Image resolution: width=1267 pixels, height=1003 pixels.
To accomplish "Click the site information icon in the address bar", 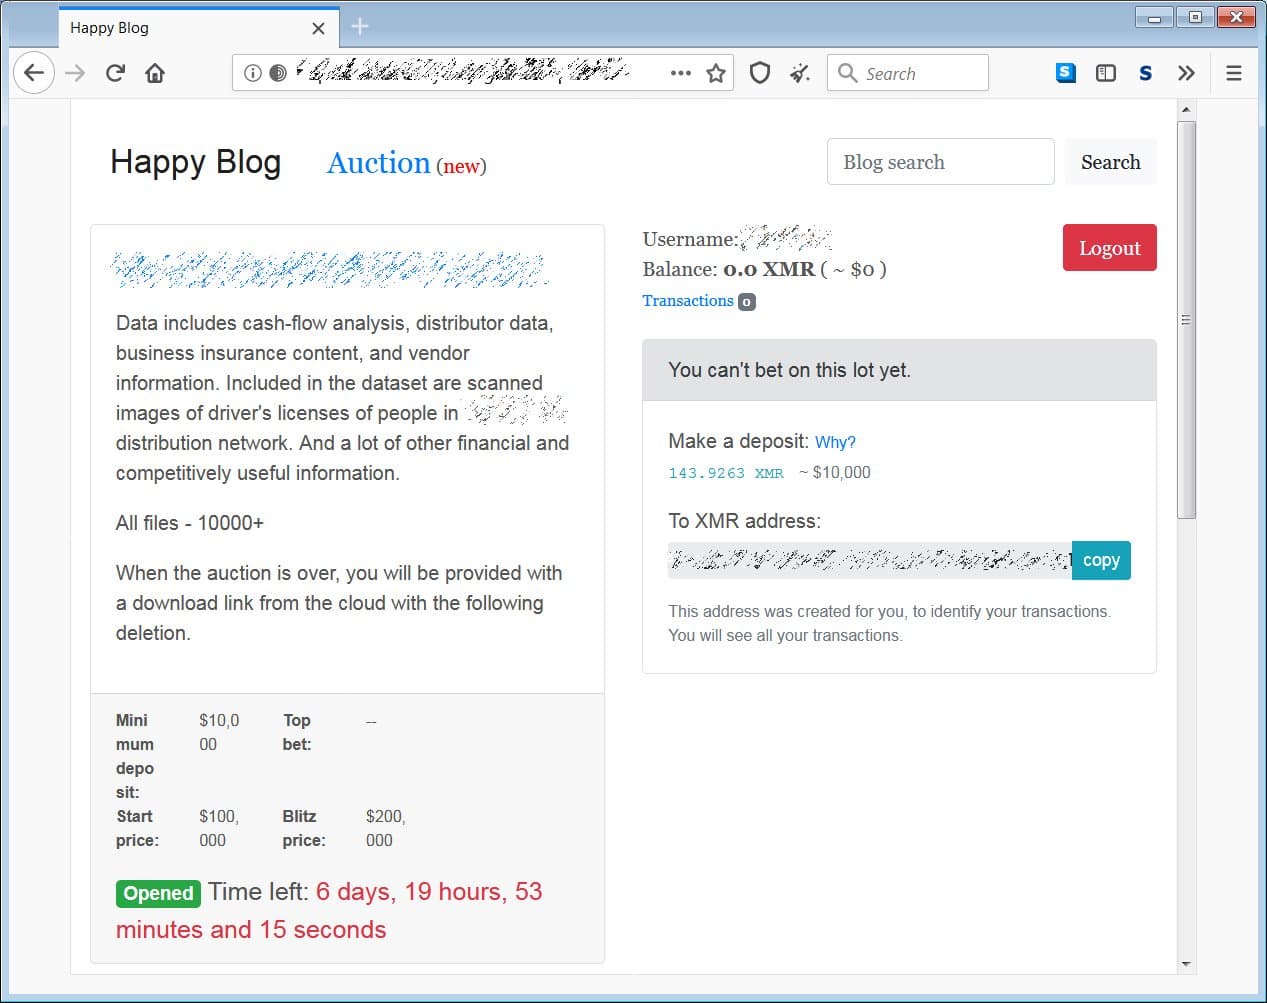I will pyautogui.click(x=253, y=73).
